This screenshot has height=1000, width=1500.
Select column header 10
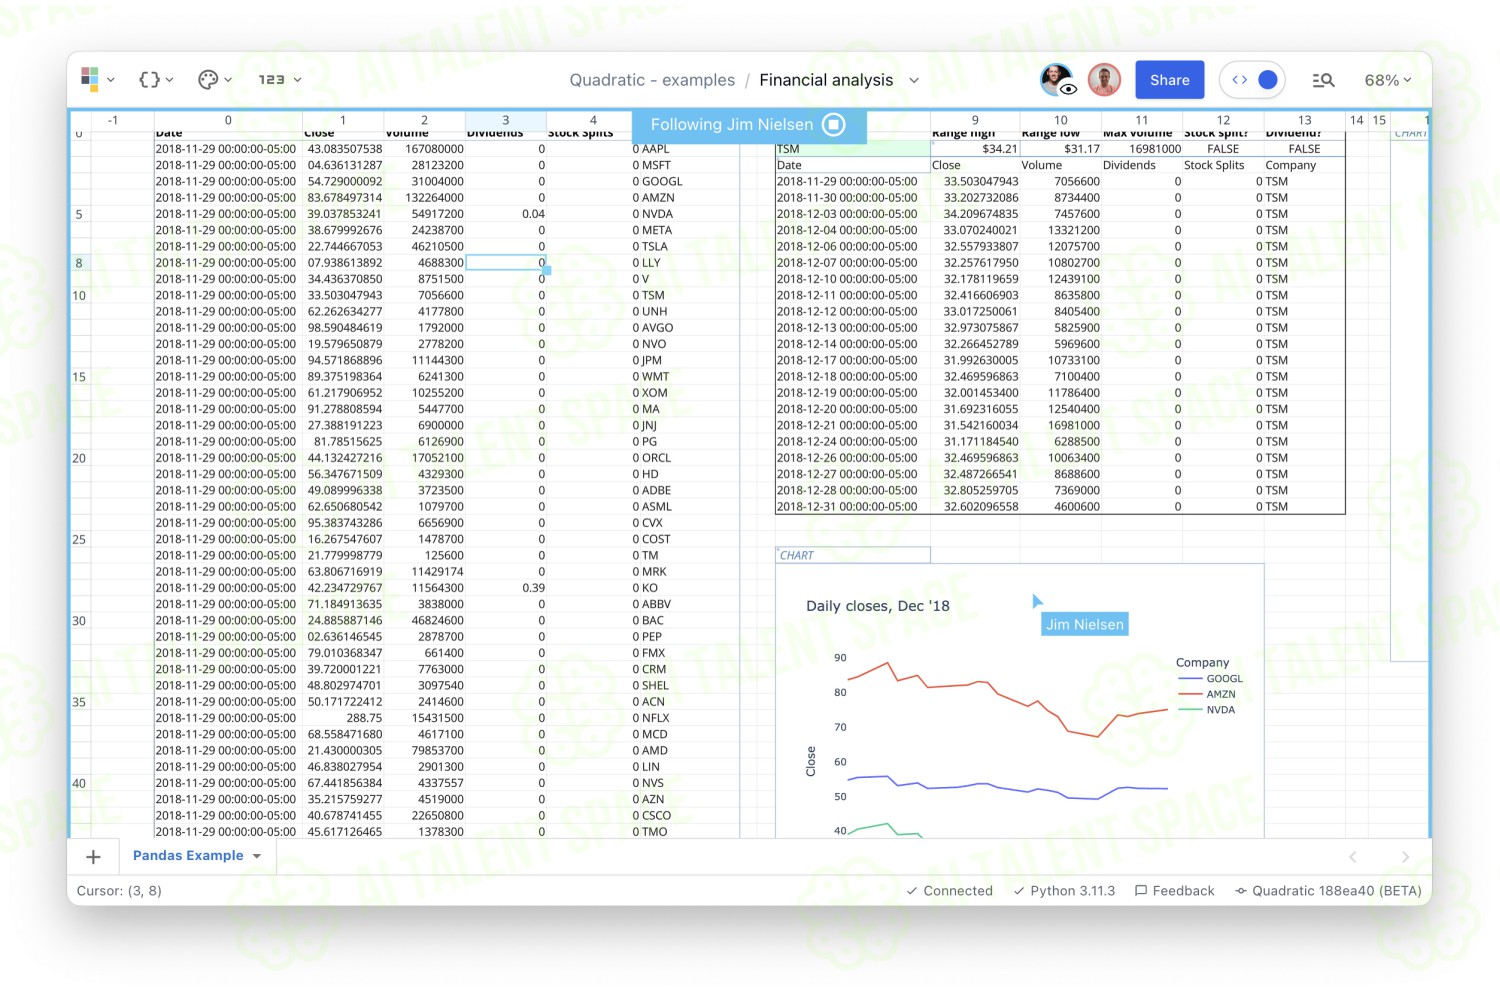[x=1061, y=120]
